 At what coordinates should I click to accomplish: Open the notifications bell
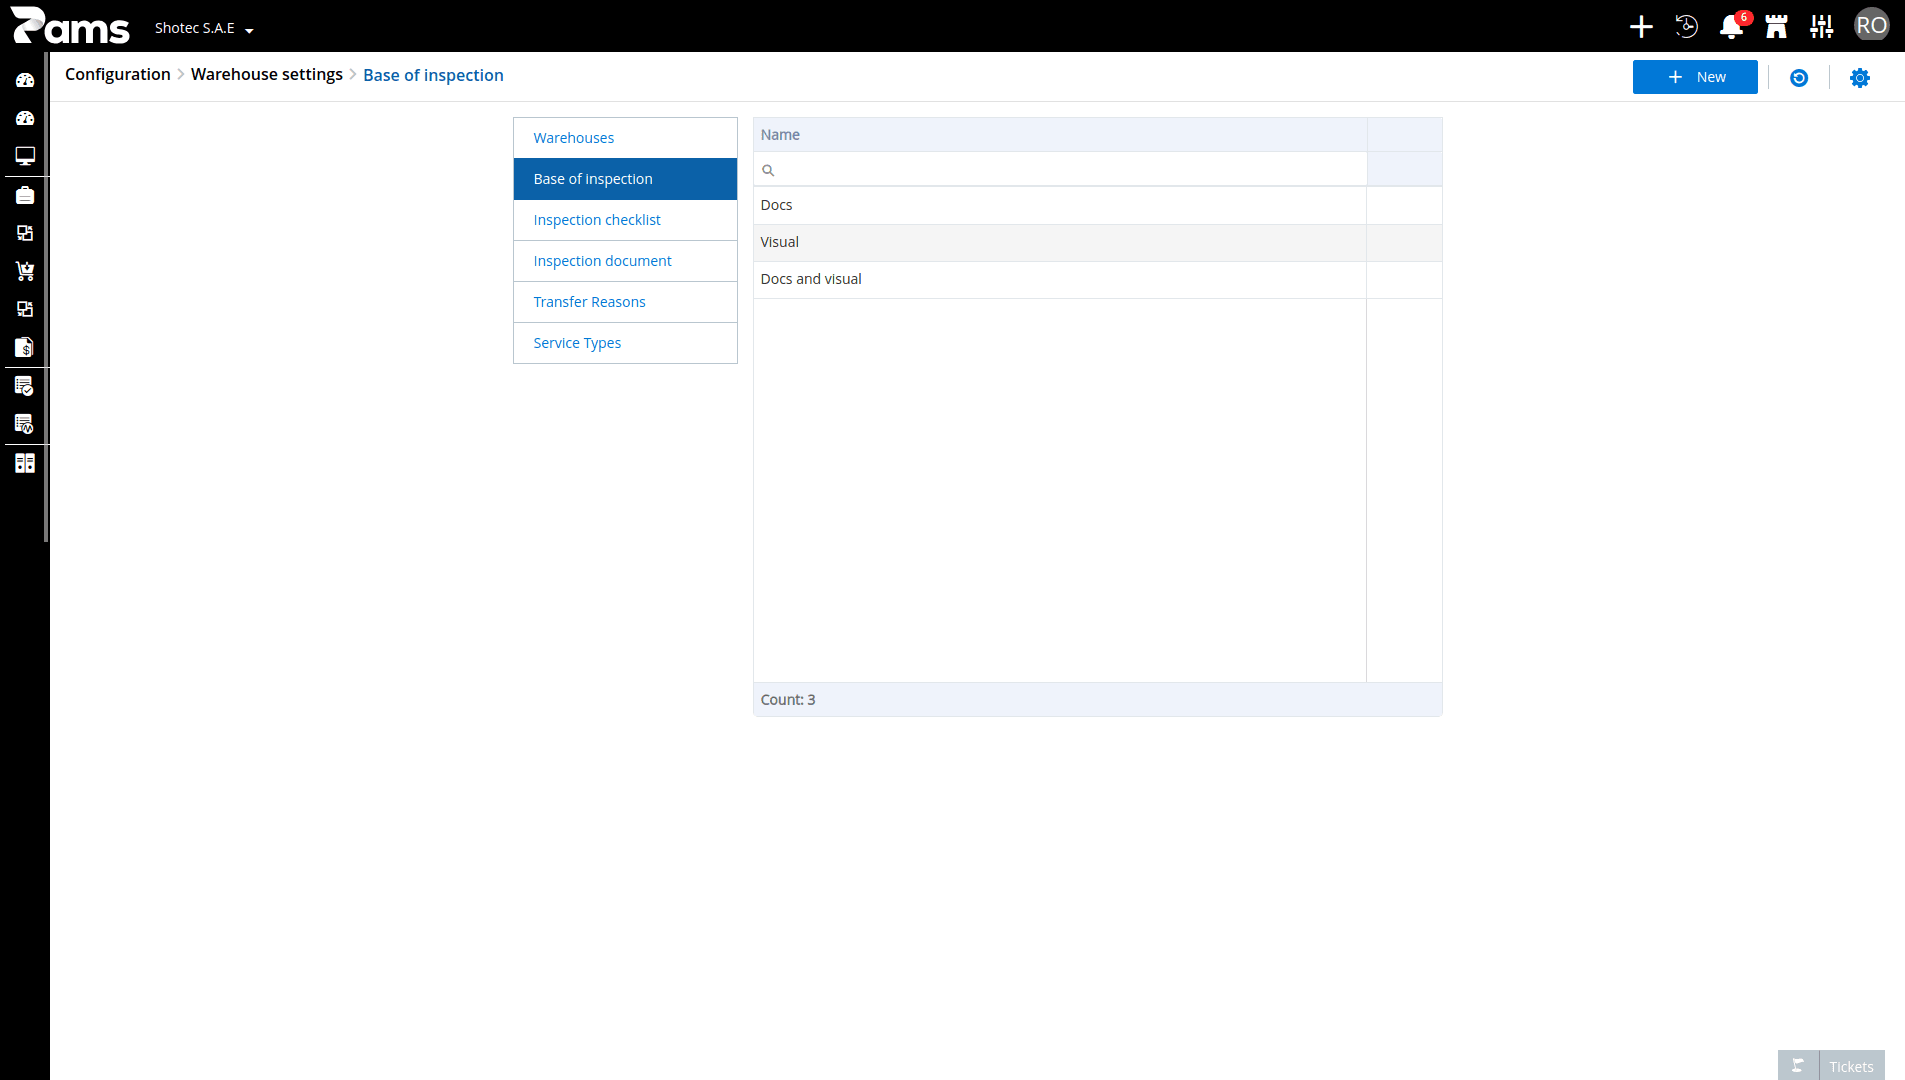coord(1731,27)
